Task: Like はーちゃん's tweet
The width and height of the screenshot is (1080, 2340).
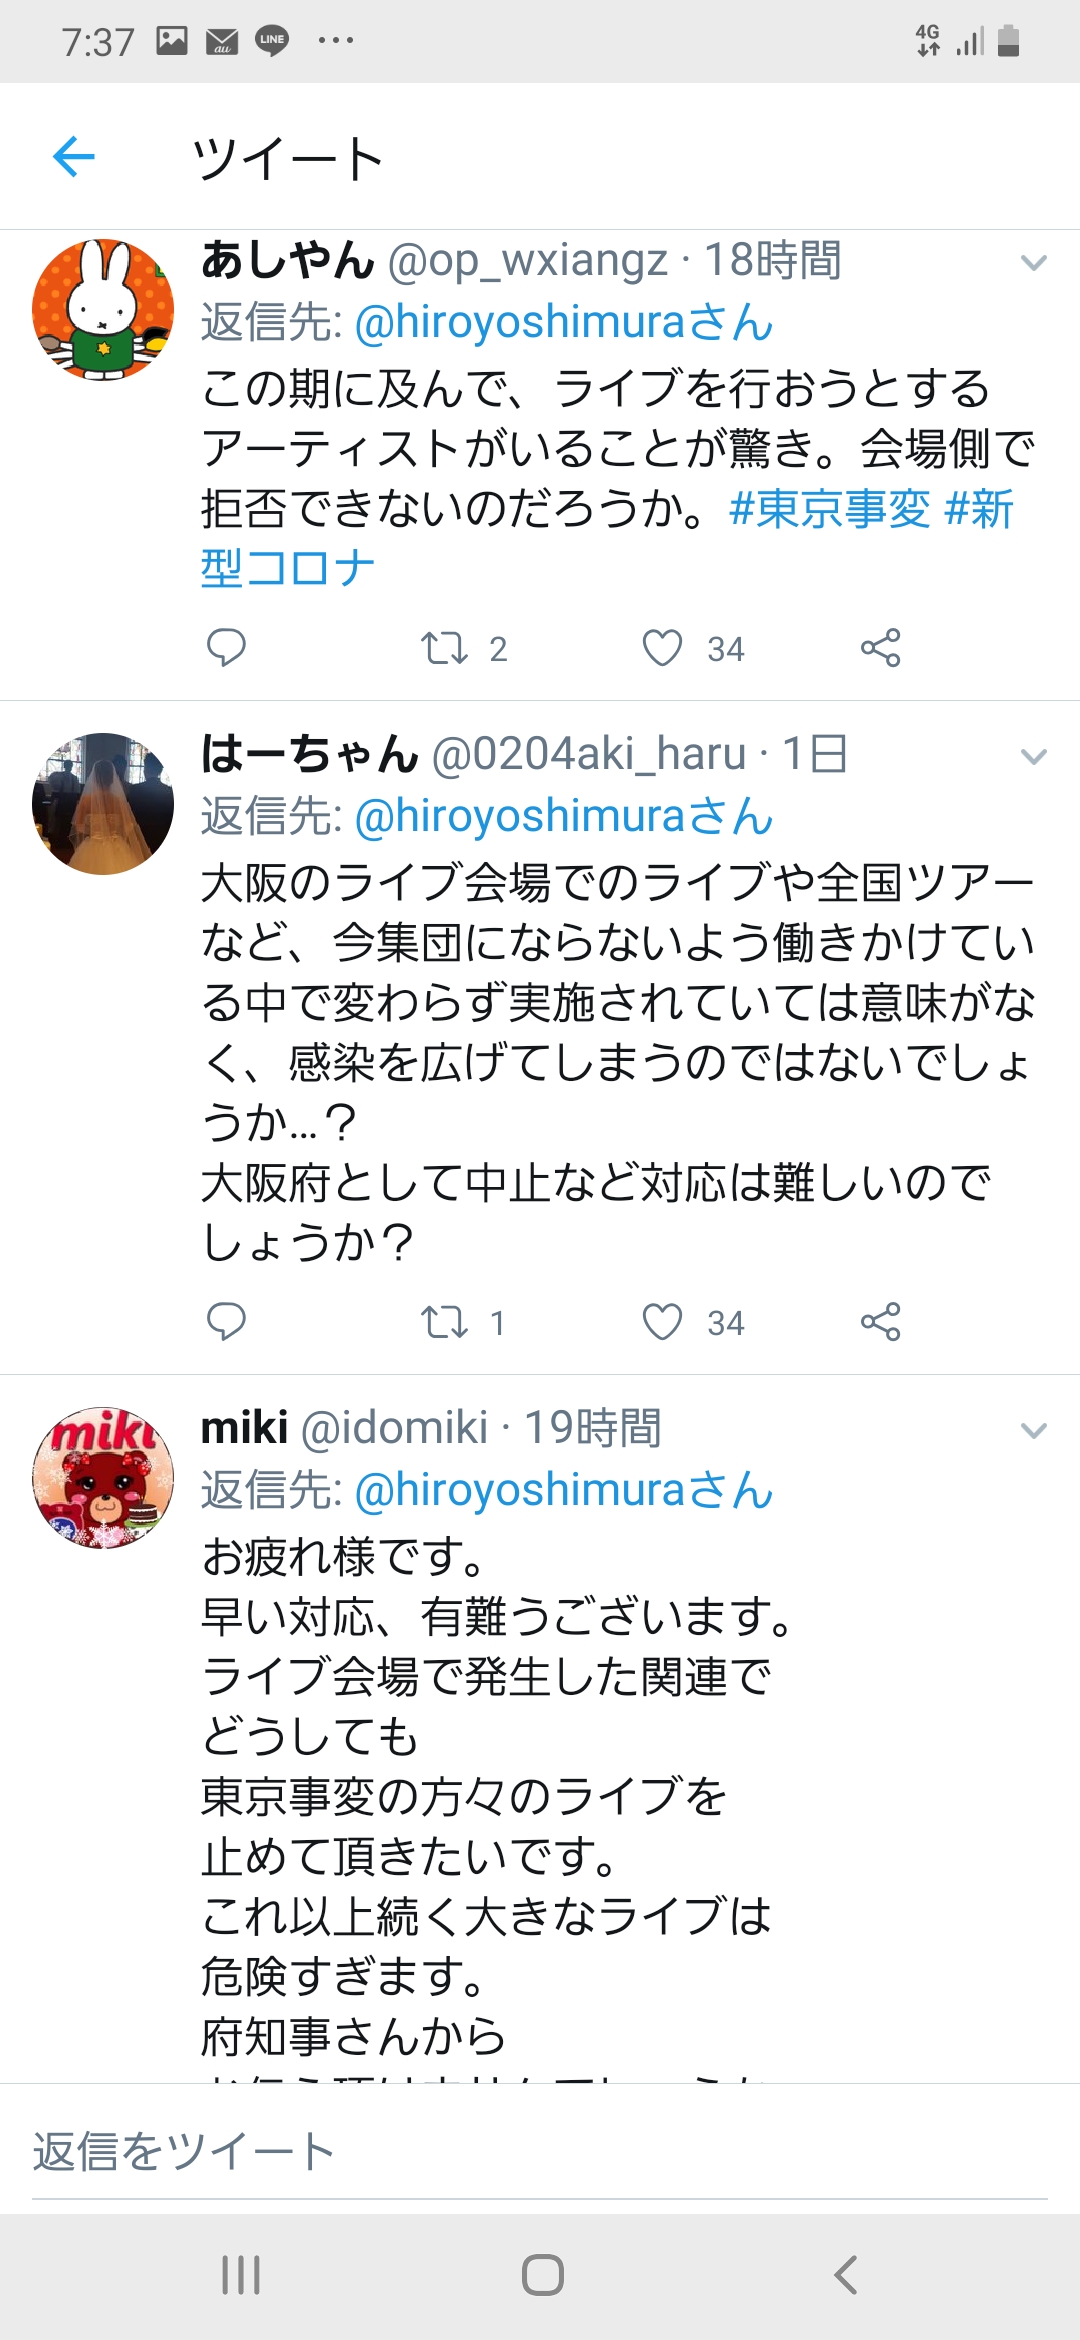Action: click(x=662, y=1322)
